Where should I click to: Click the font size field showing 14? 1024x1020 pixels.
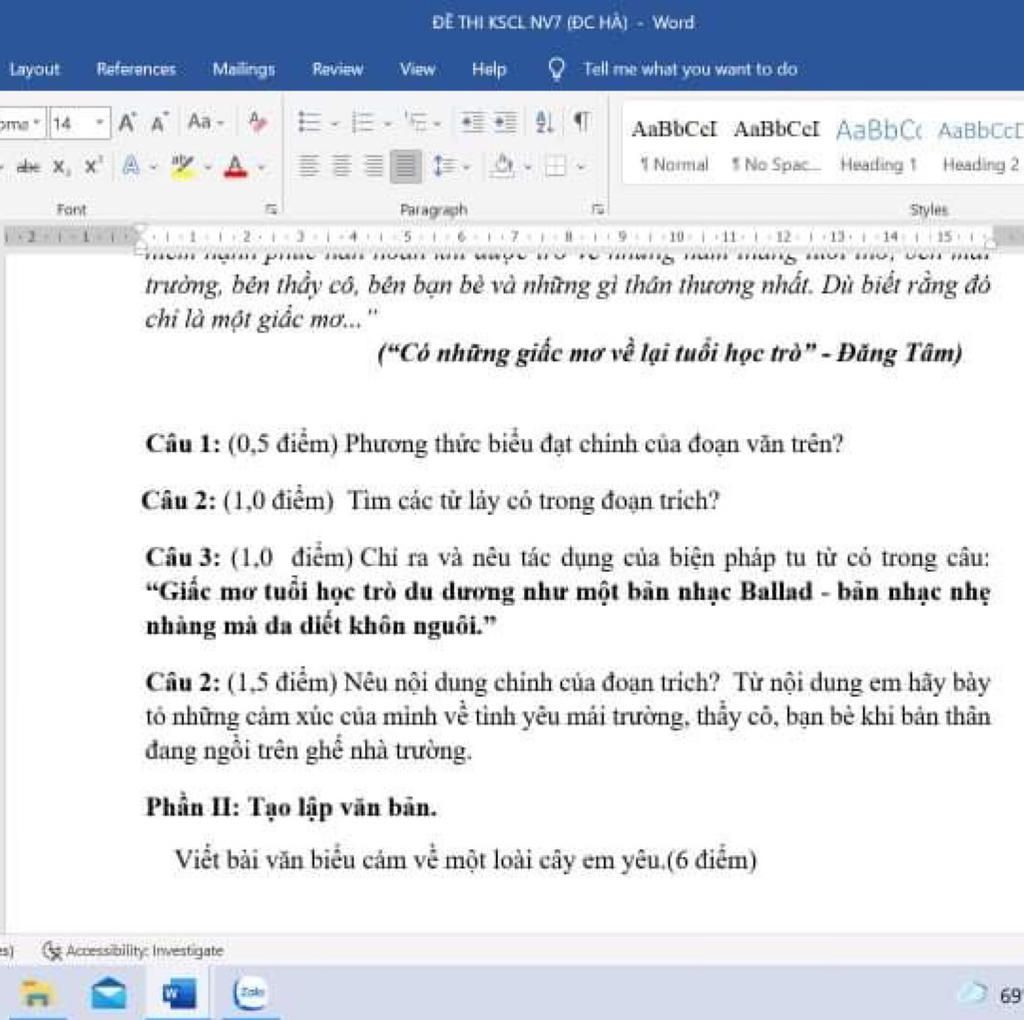[72, 123]
